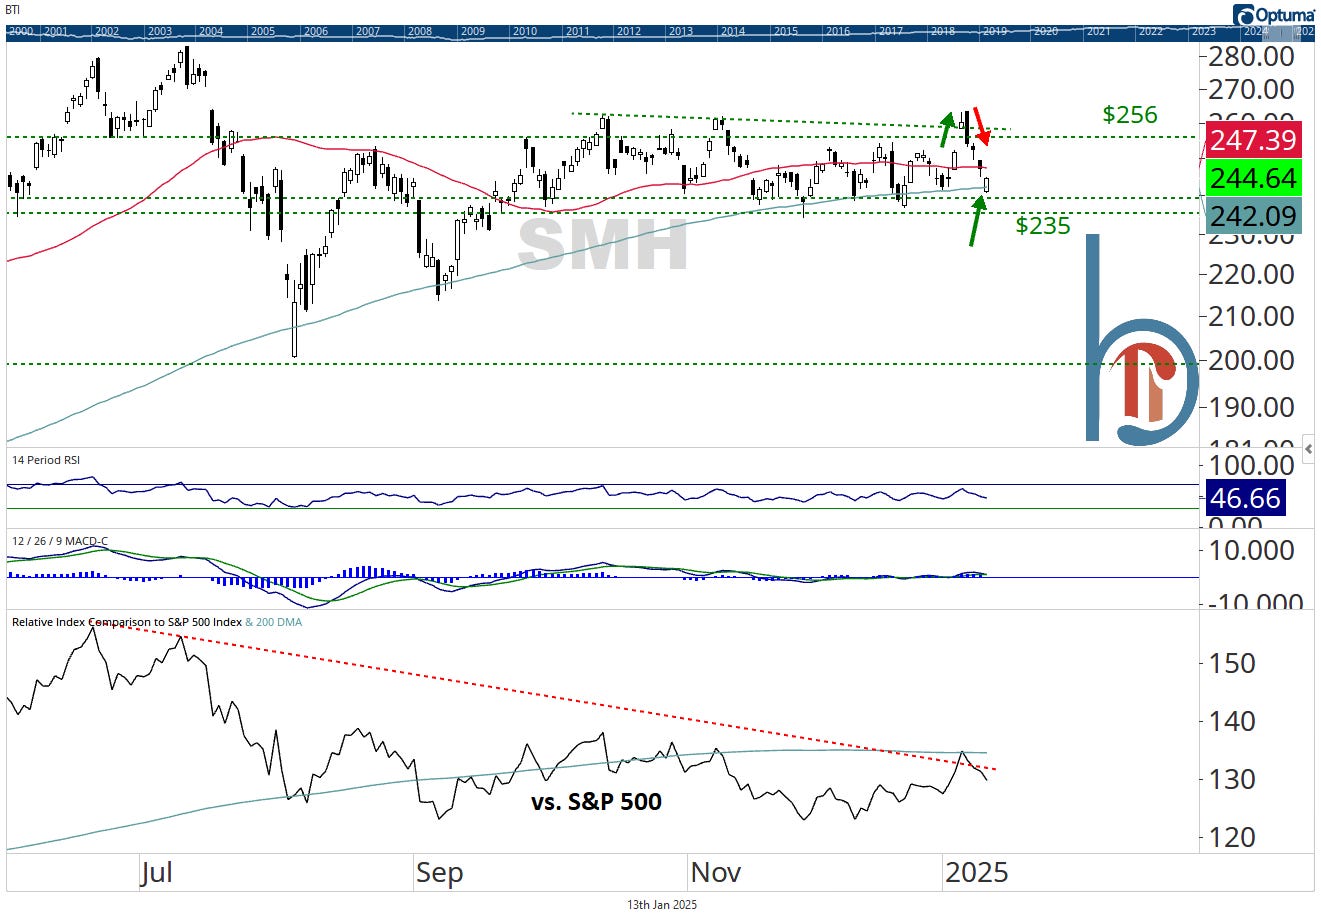Click the Sep date axis label
The image size is (1321, 924).
439,872
